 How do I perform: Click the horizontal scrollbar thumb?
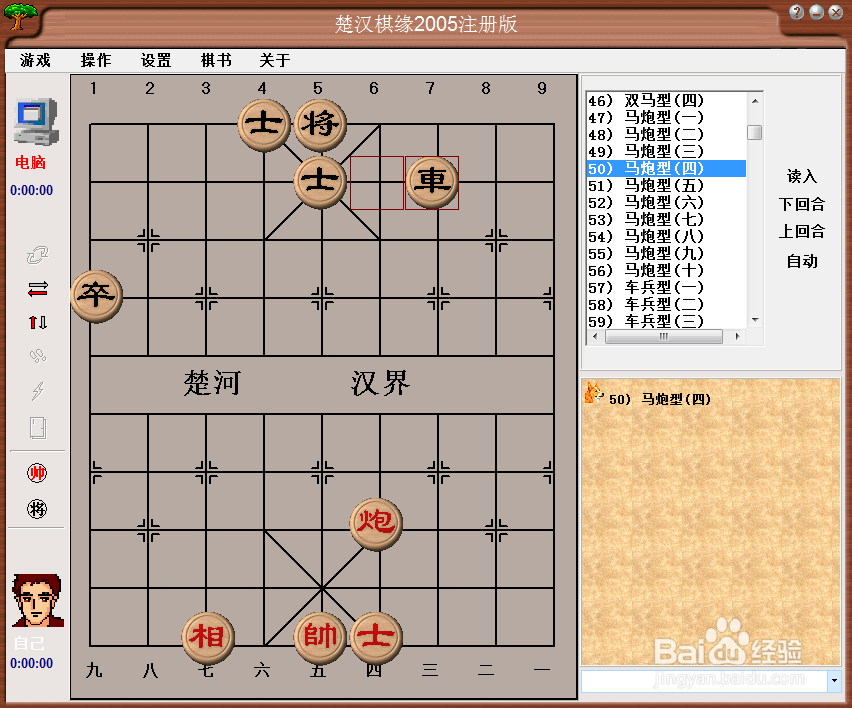pyautogui.click(x=663, y=336)
